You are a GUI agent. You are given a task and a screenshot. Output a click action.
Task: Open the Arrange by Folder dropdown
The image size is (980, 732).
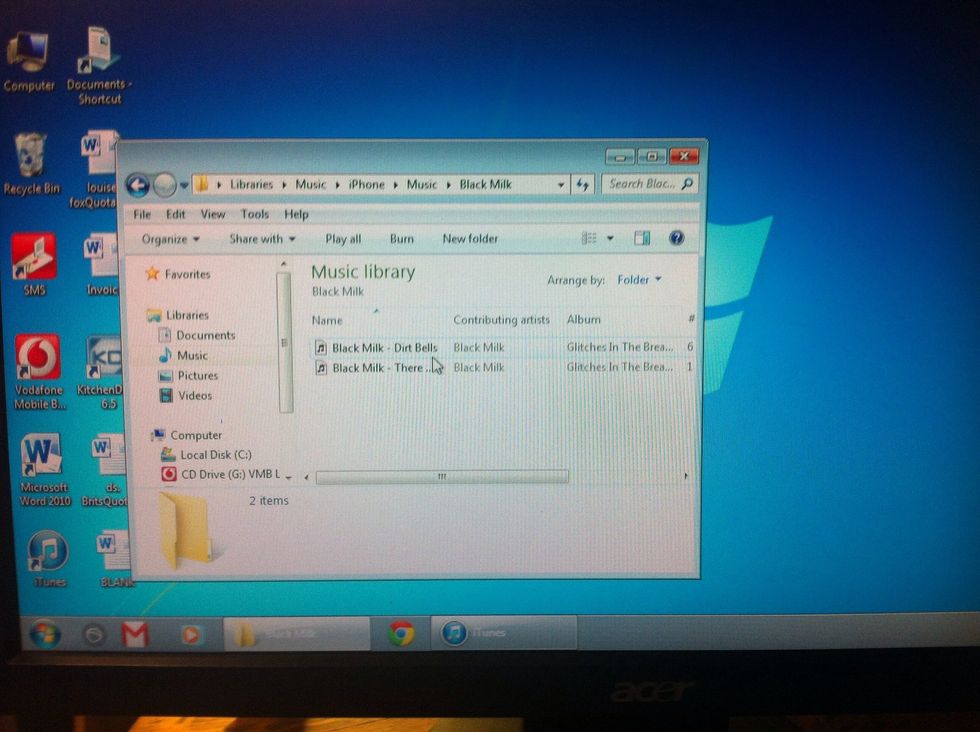pos(639,279)
